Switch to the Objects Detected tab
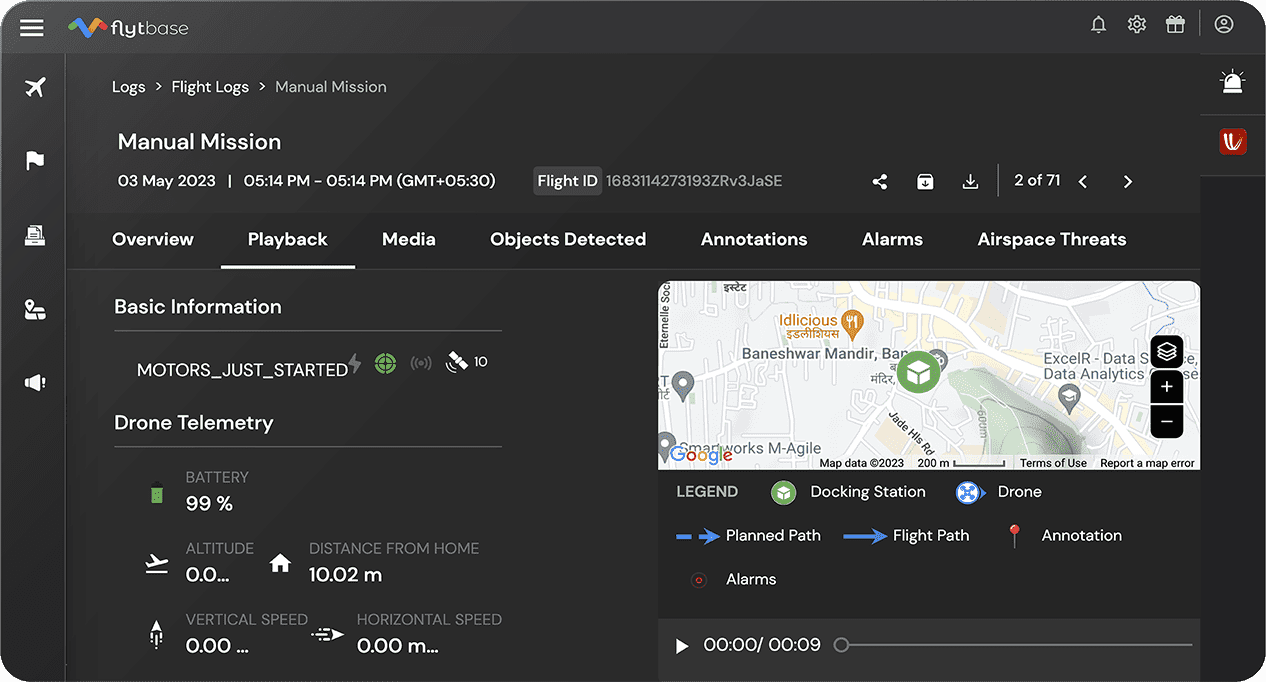Screen dimensions: 1266x682 coord(568,239)
